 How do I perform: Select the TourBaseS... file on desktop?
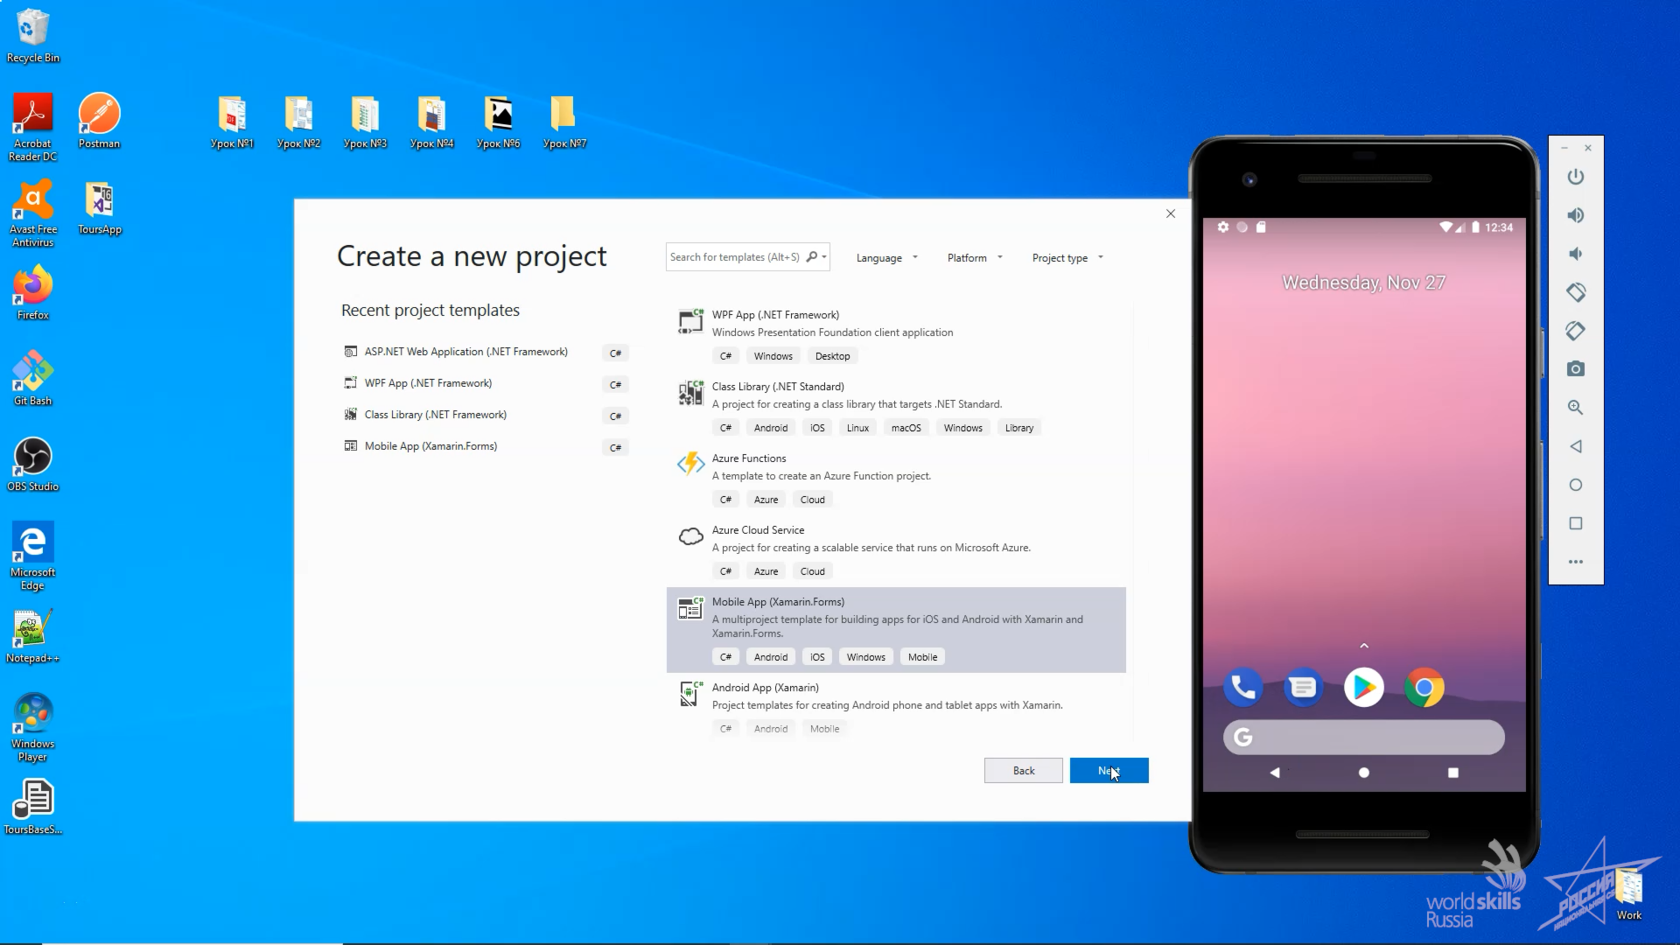[32, 808]
